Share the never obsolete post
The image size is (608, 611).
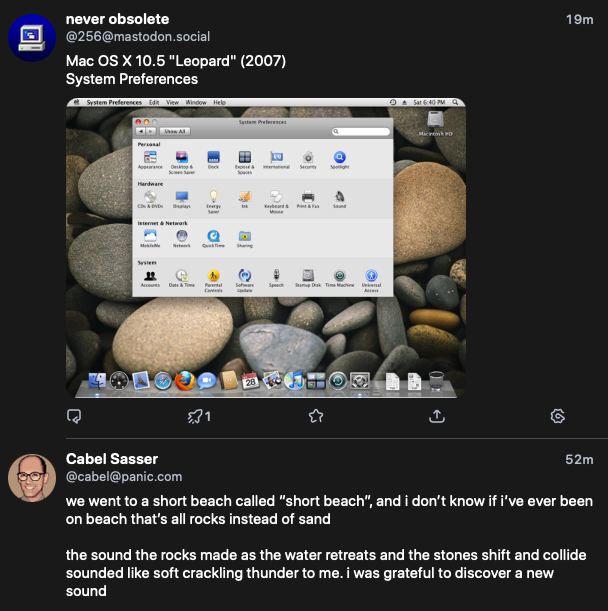437,416
